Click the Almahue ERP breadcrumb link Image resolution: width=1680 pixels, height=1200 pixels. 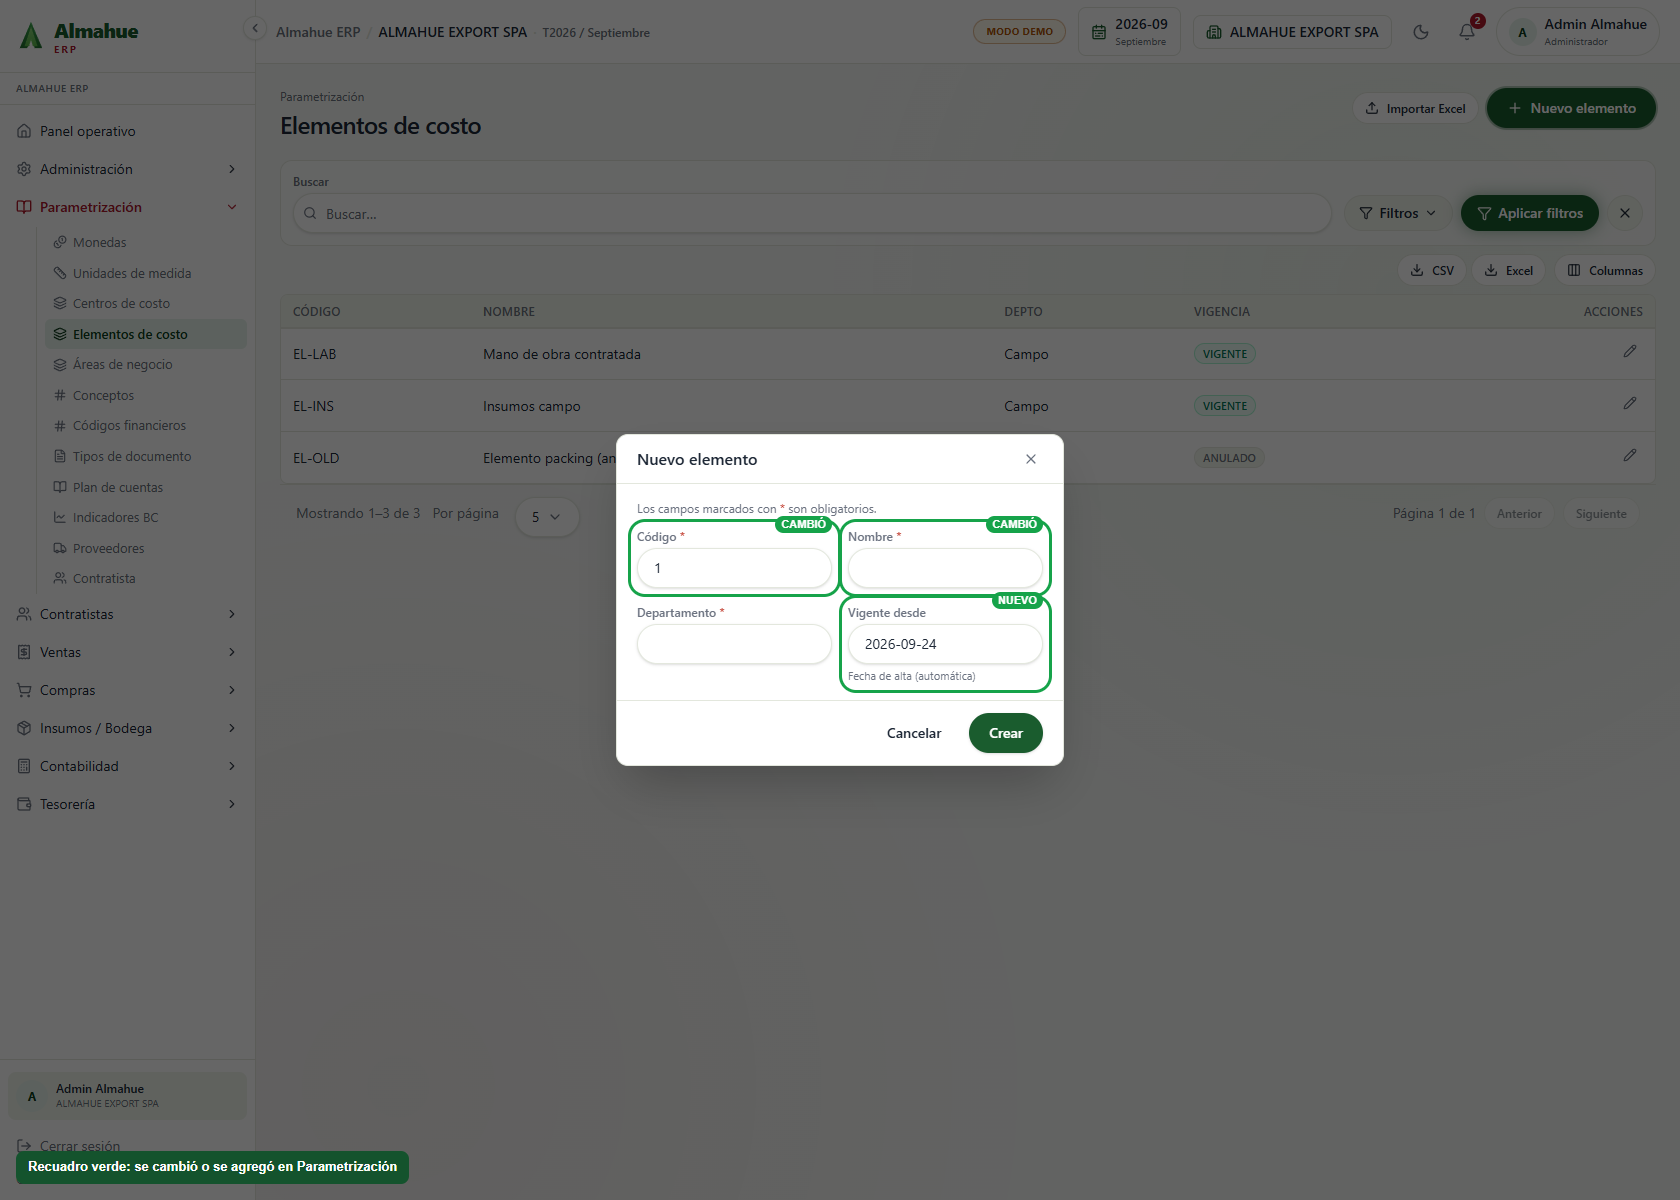(318, 32)
